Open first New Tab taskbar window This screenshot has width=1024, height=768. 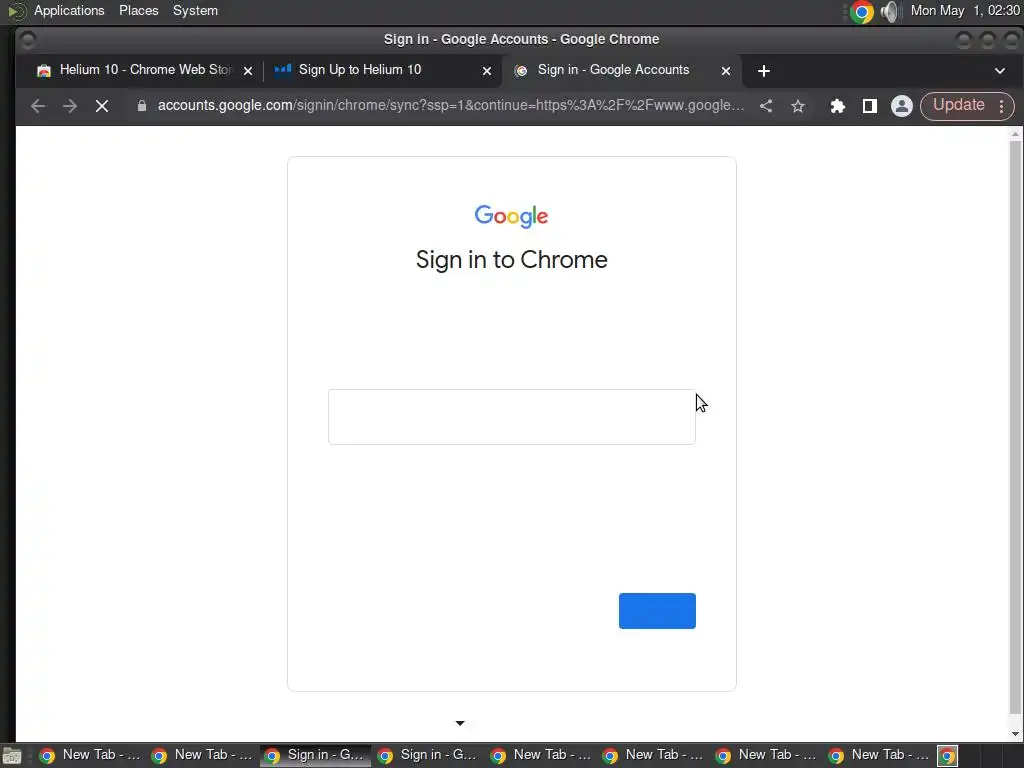click(91, 756)
